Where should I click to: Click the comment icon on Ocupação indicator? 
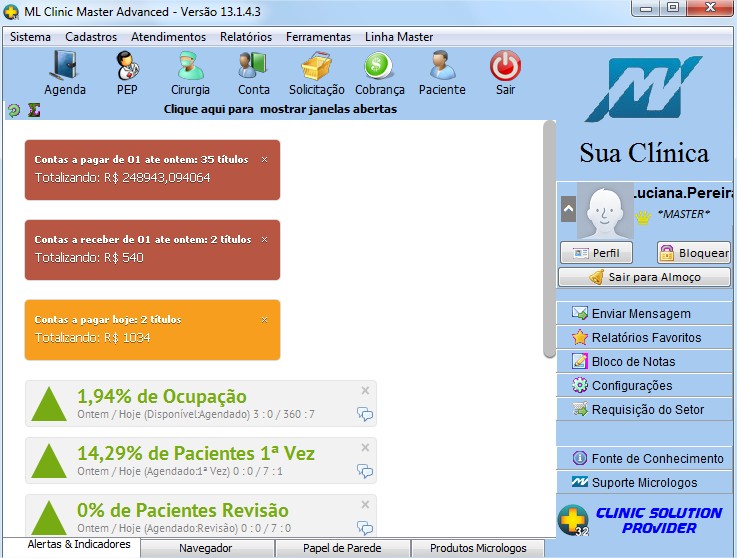365,414
